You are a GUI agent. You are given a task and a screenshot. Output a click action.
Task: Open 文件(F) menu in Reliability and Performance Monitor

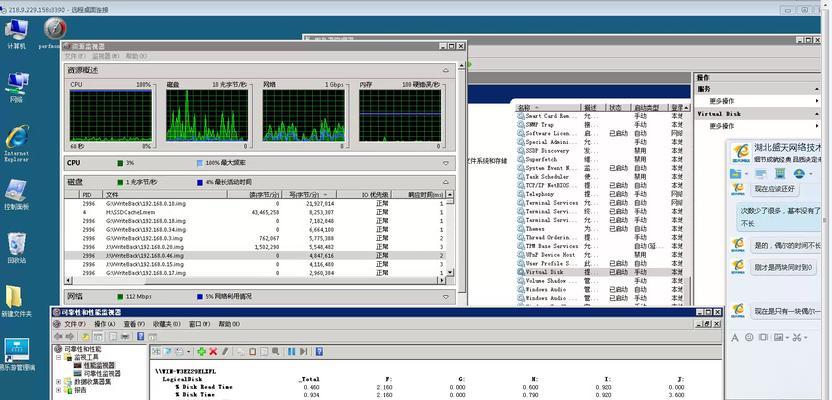tap(75, 324)
